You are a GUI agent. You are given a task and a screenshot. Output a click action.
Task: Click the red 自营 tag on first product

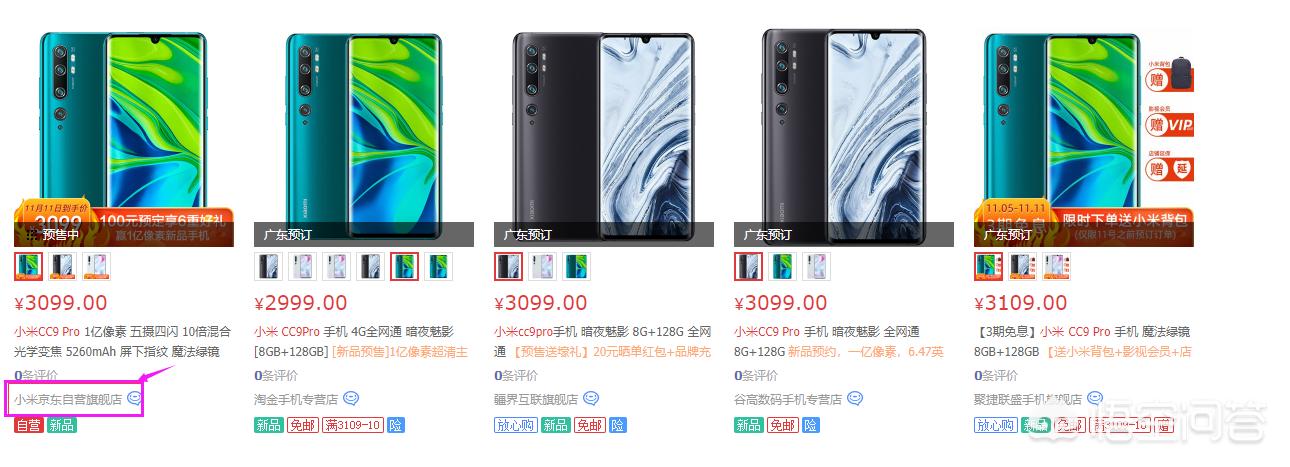point(28,425)
